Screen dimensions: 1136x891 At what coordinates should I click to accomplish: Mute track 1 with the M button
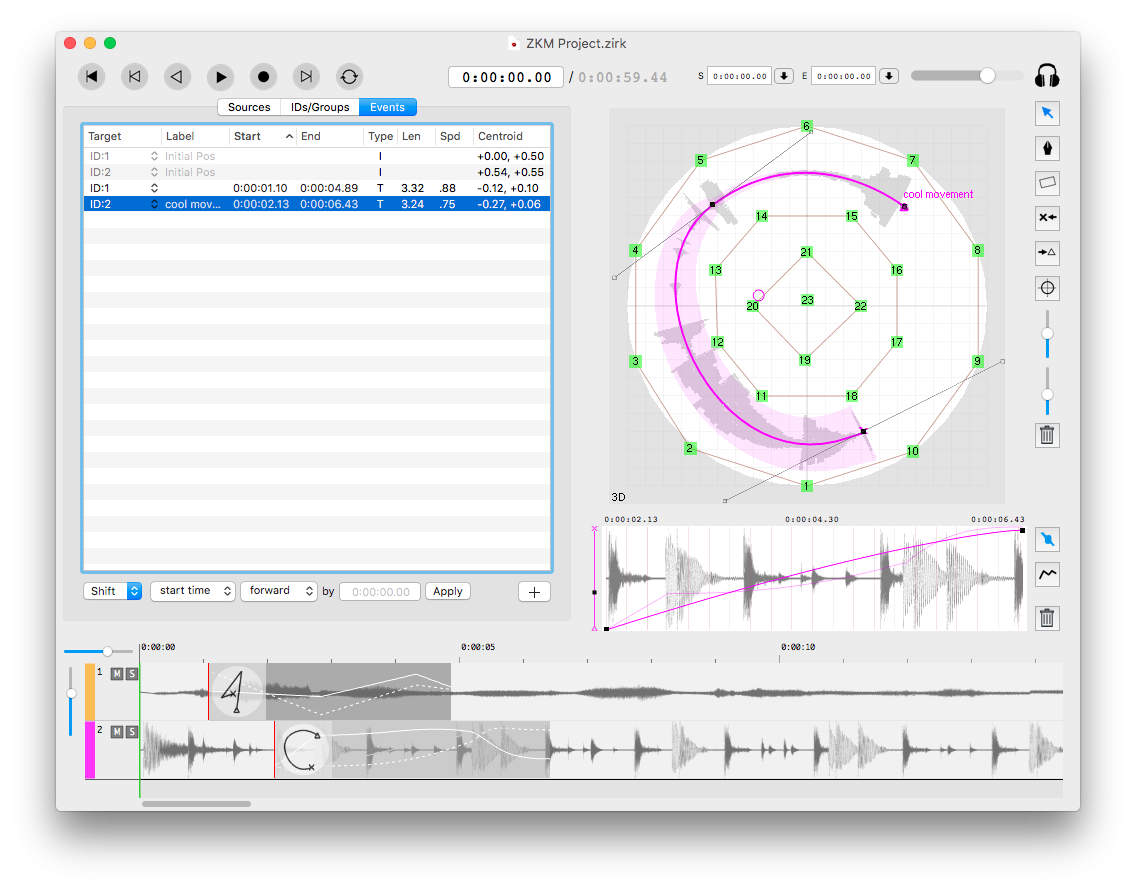click(117, 674)
